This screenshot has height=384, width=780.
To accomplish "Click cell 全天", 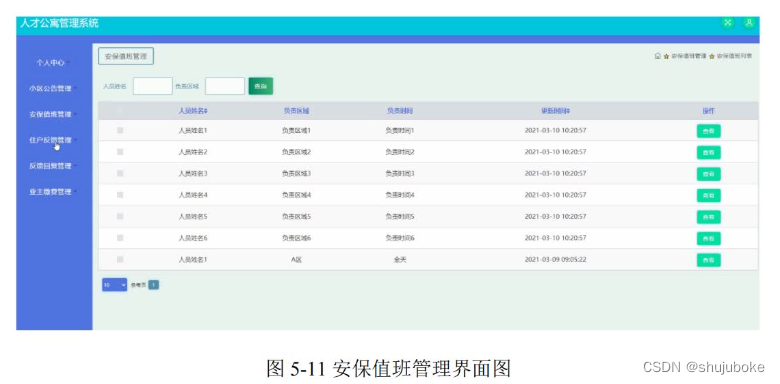I will (400, 259).
